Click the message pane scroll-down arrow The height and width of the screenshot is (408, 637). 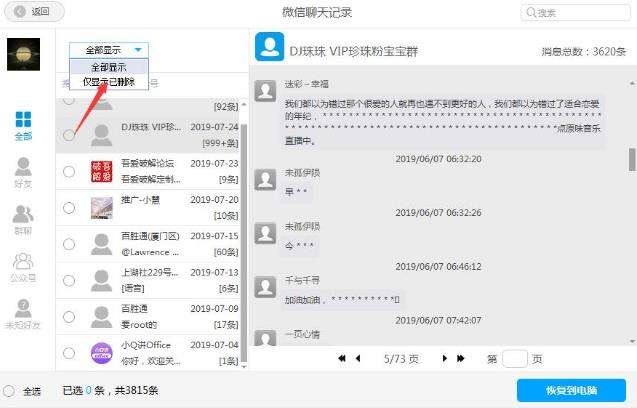coord(632,341)
